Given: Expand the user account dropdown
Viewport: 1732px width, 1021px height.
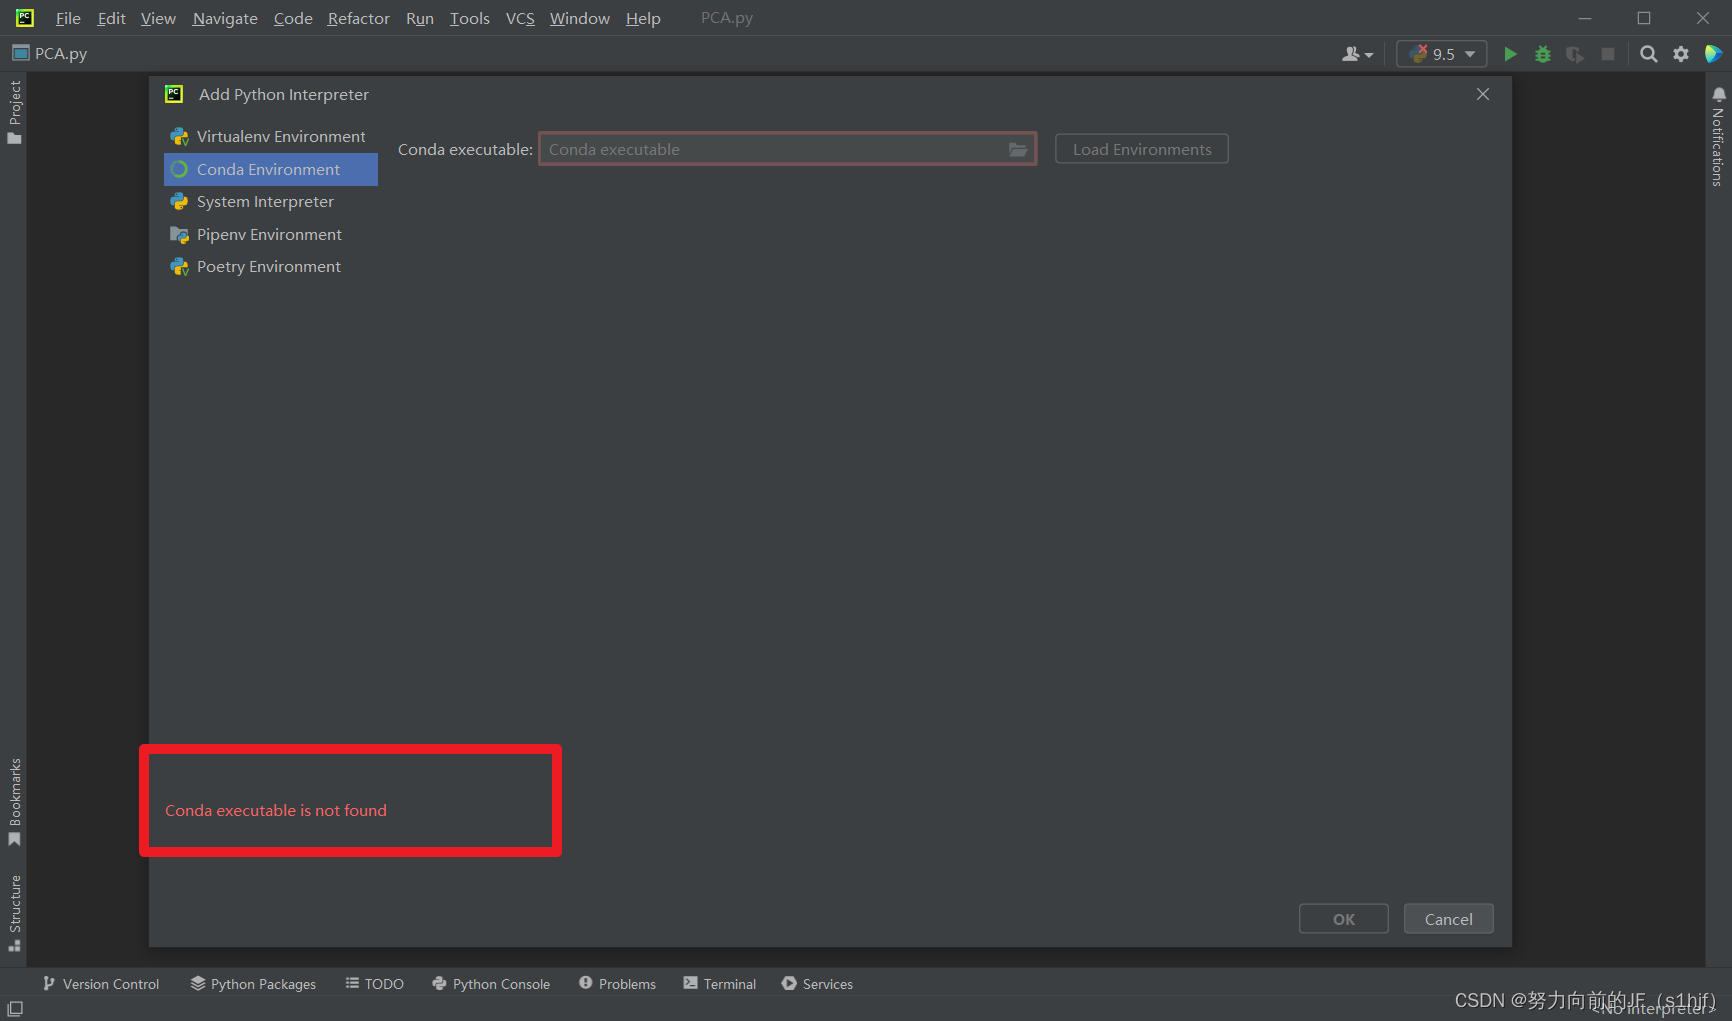Looking at the screenshot, I should tap(1357, 54).
